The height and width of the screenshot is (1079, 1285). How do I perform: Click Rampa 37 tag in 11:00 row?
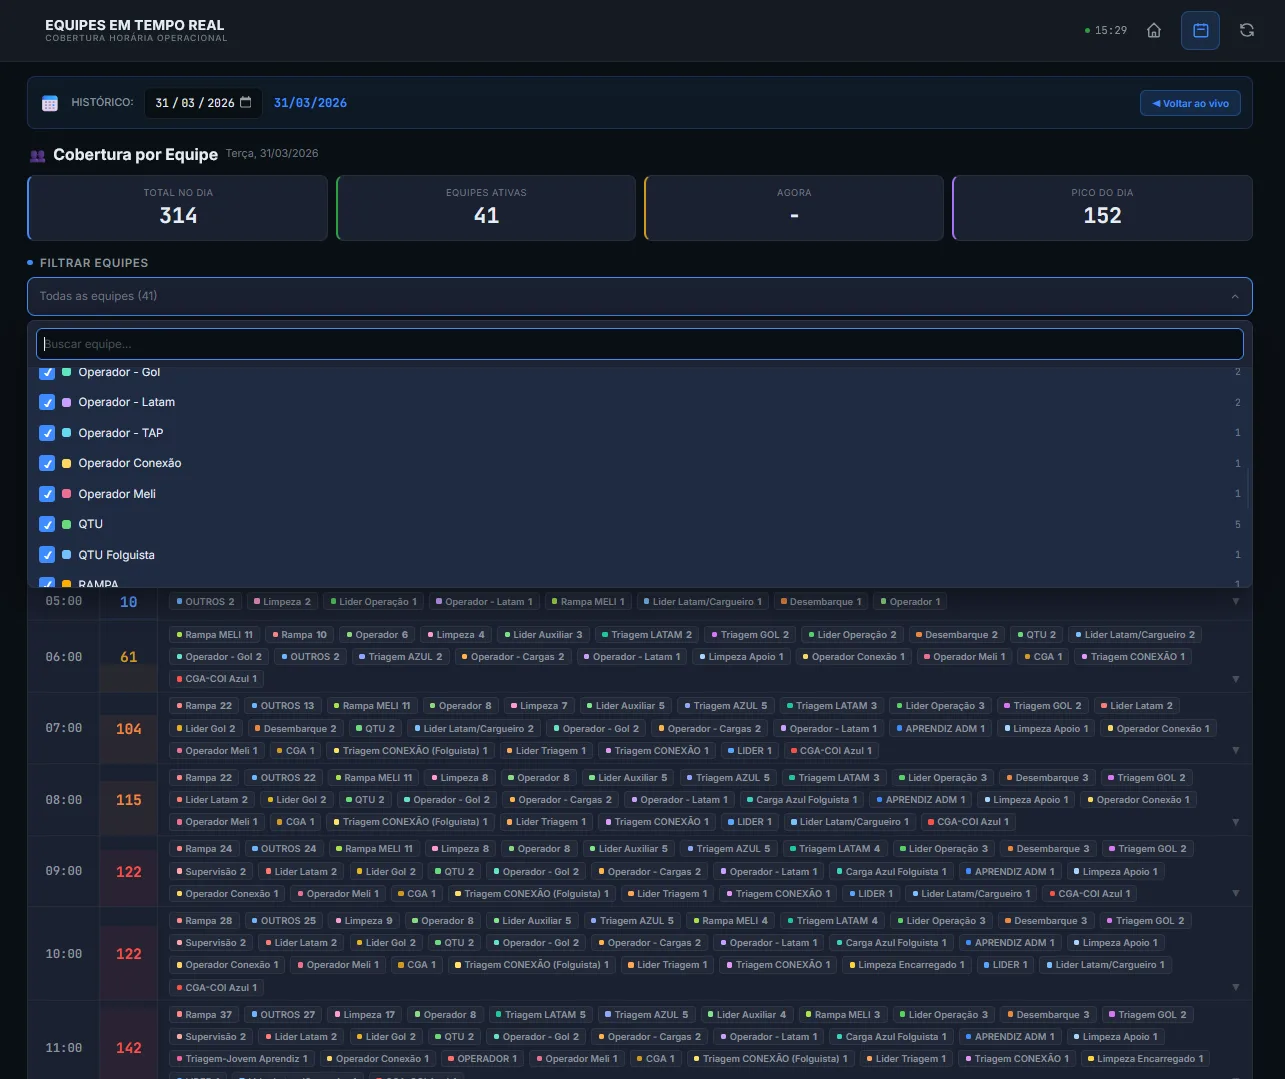204,1015
